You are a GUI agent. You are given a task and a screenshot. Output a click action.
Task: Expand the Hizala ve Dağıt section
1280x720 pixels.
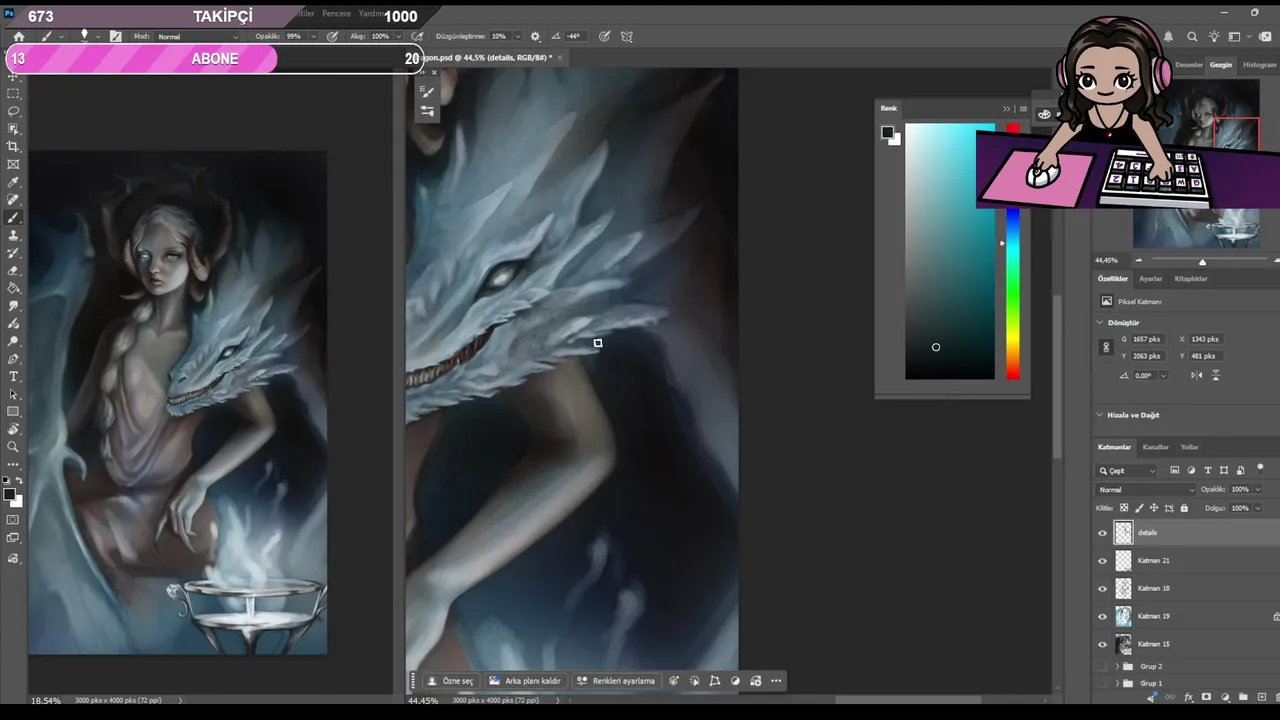[x=1100, y=415]
